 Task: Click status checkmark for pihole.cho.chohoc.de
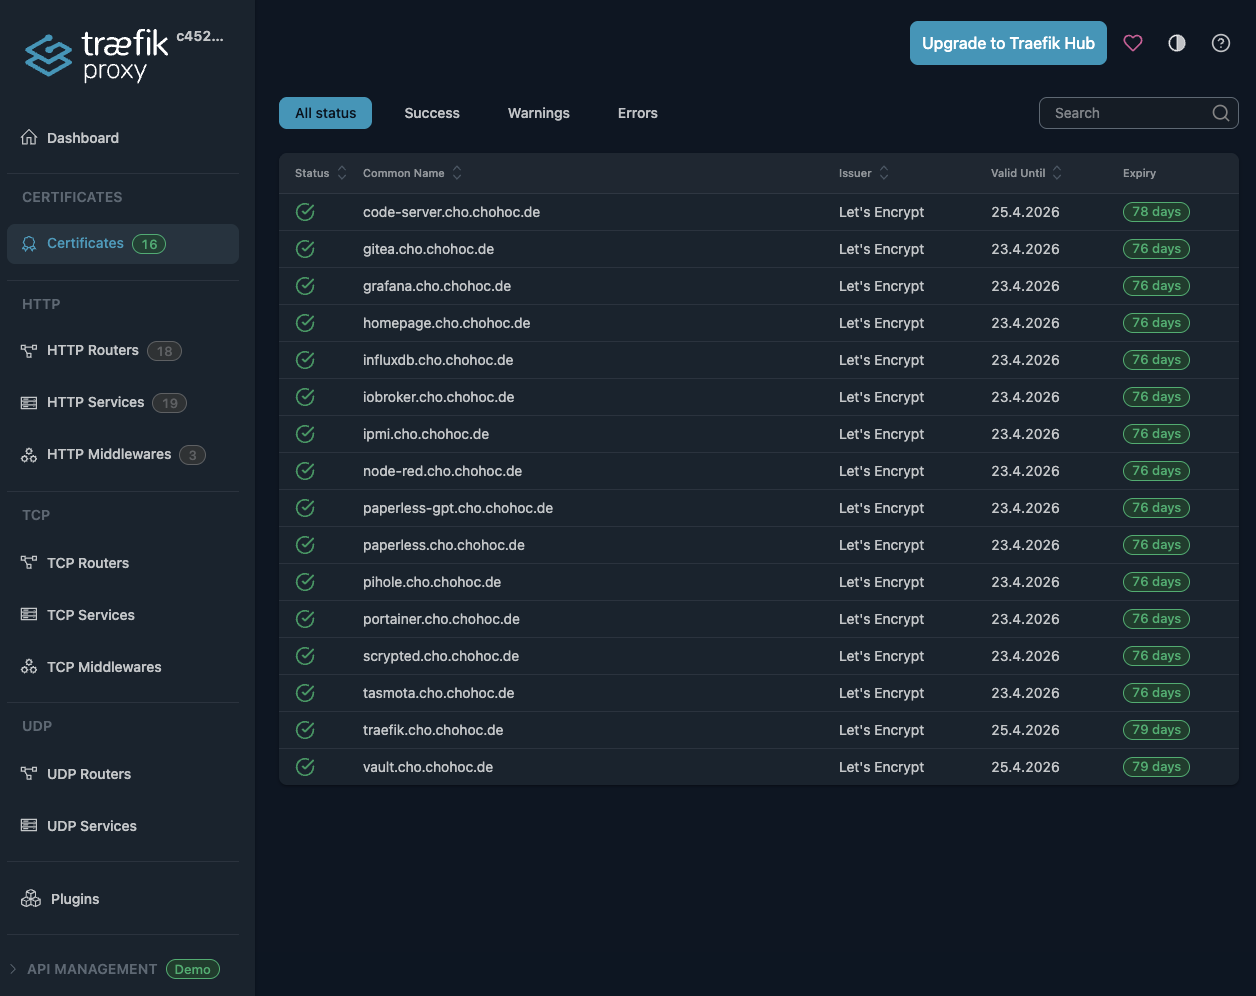point(305,582)
